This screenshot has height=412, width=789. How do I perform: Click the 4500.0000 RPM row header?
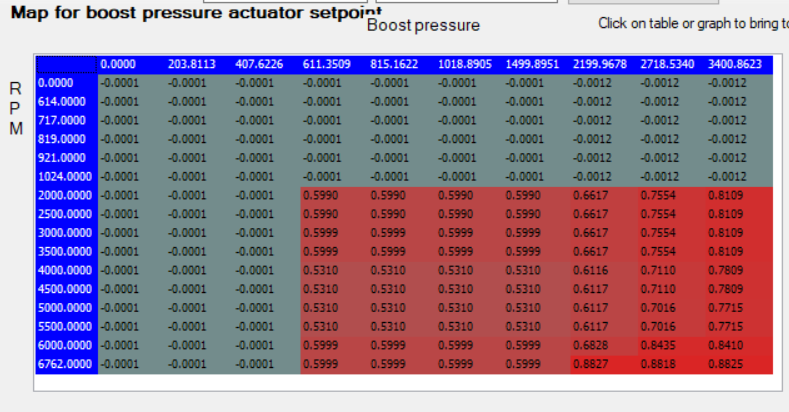point(66,289)
